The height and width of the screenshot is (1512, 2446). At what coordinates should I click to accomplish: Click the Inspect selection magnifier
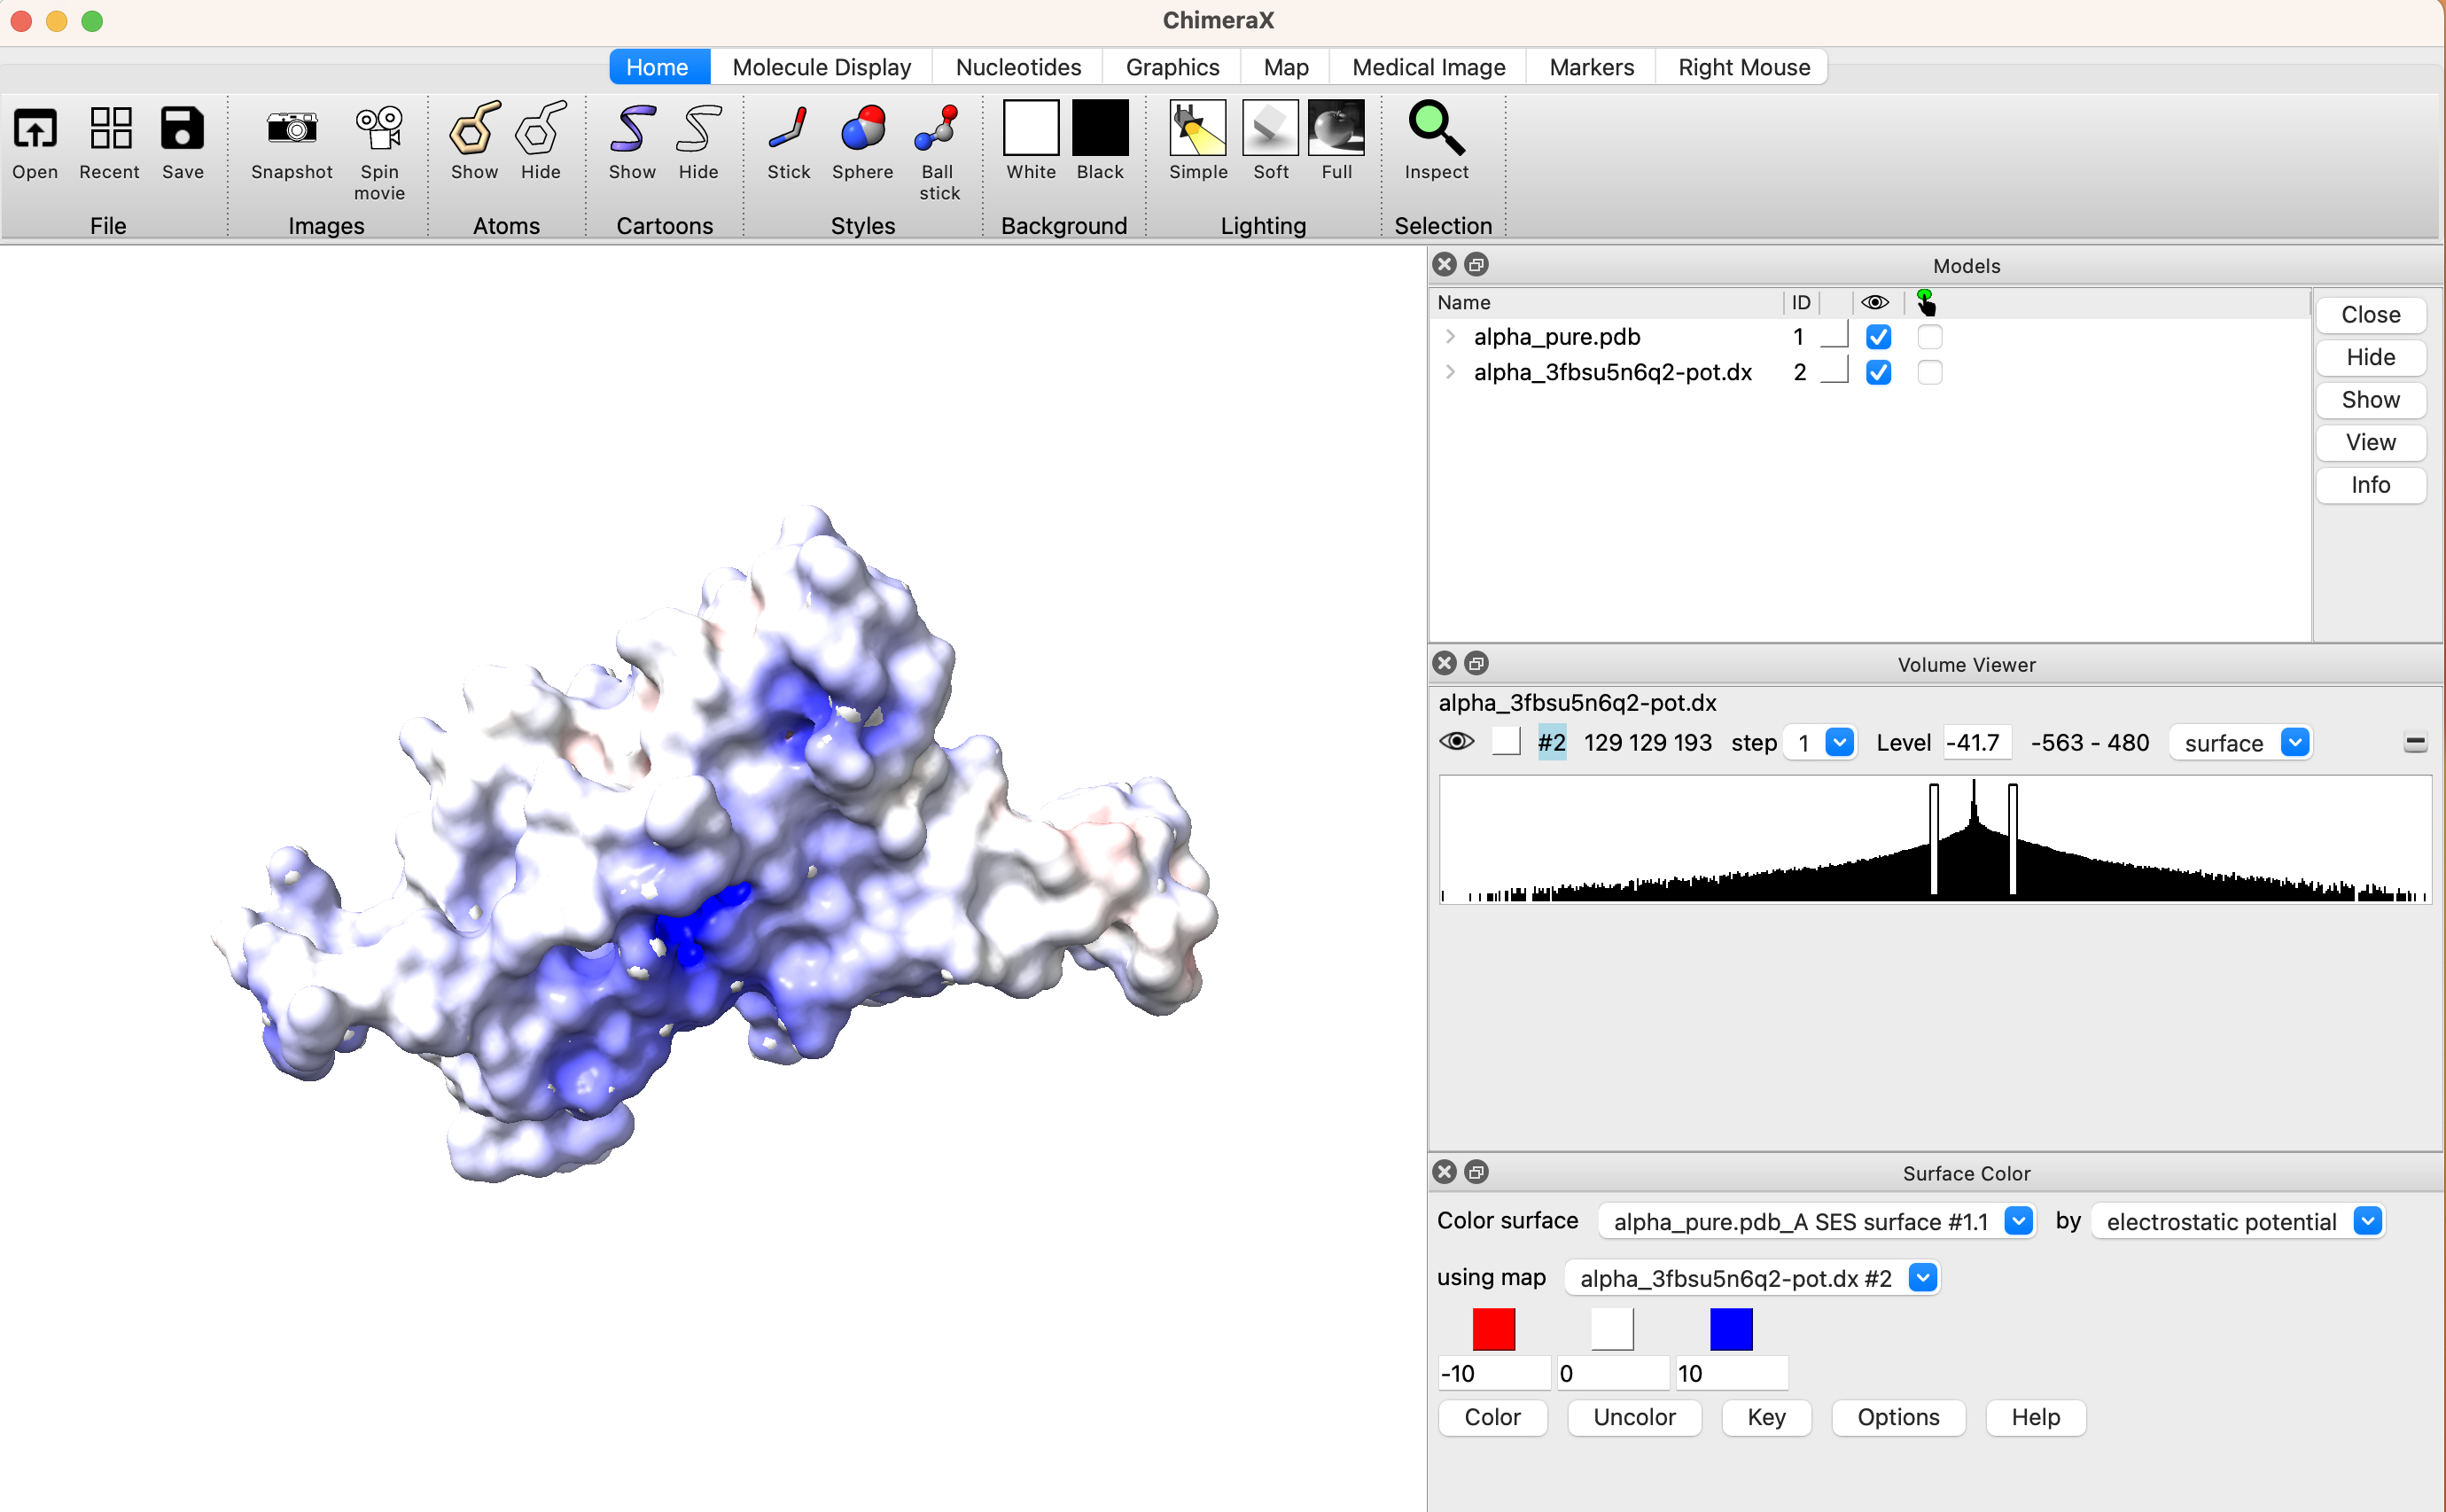tap(1436, 128)
